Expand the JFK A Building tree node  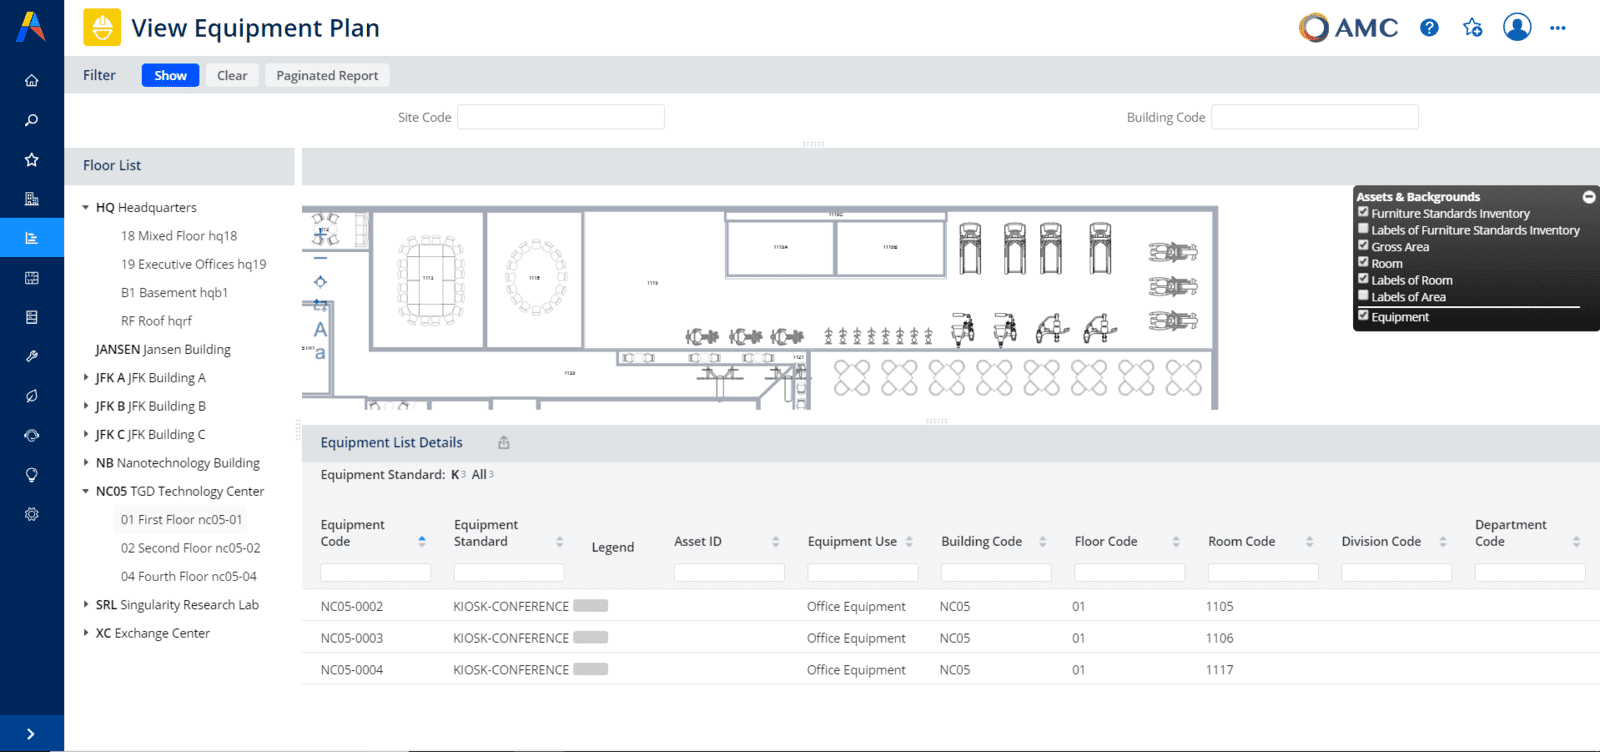pos(86,378)
